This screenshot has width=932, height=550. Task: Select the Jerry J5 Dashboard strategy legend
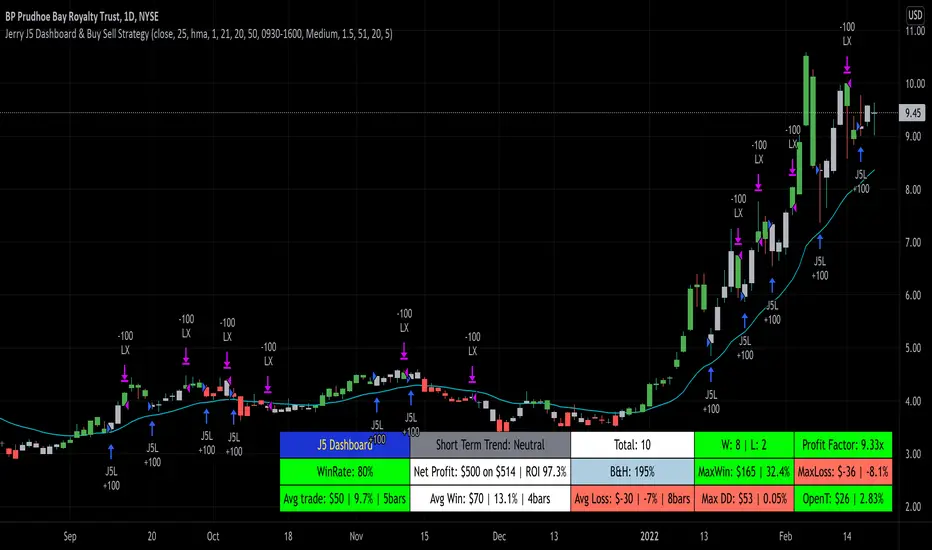pos(199,34)
